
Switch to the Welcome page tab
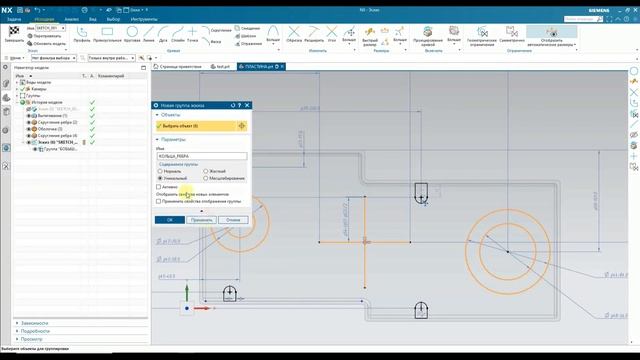[x=178, y=67]
